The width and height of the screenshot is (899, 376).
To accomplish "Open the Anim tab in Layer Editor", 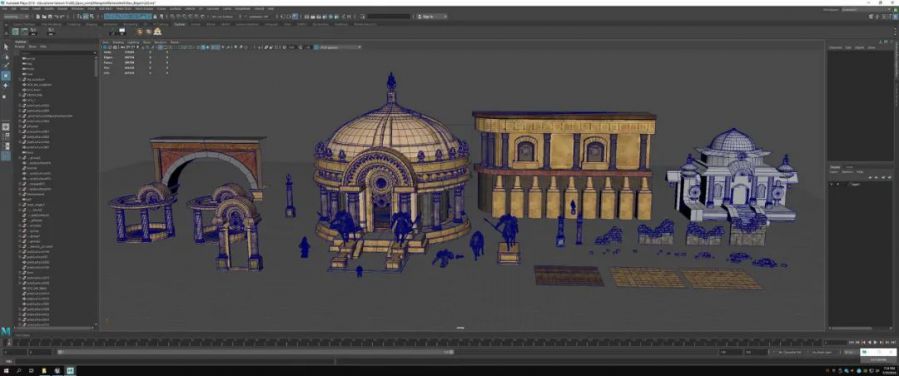I will coord(849,167).
